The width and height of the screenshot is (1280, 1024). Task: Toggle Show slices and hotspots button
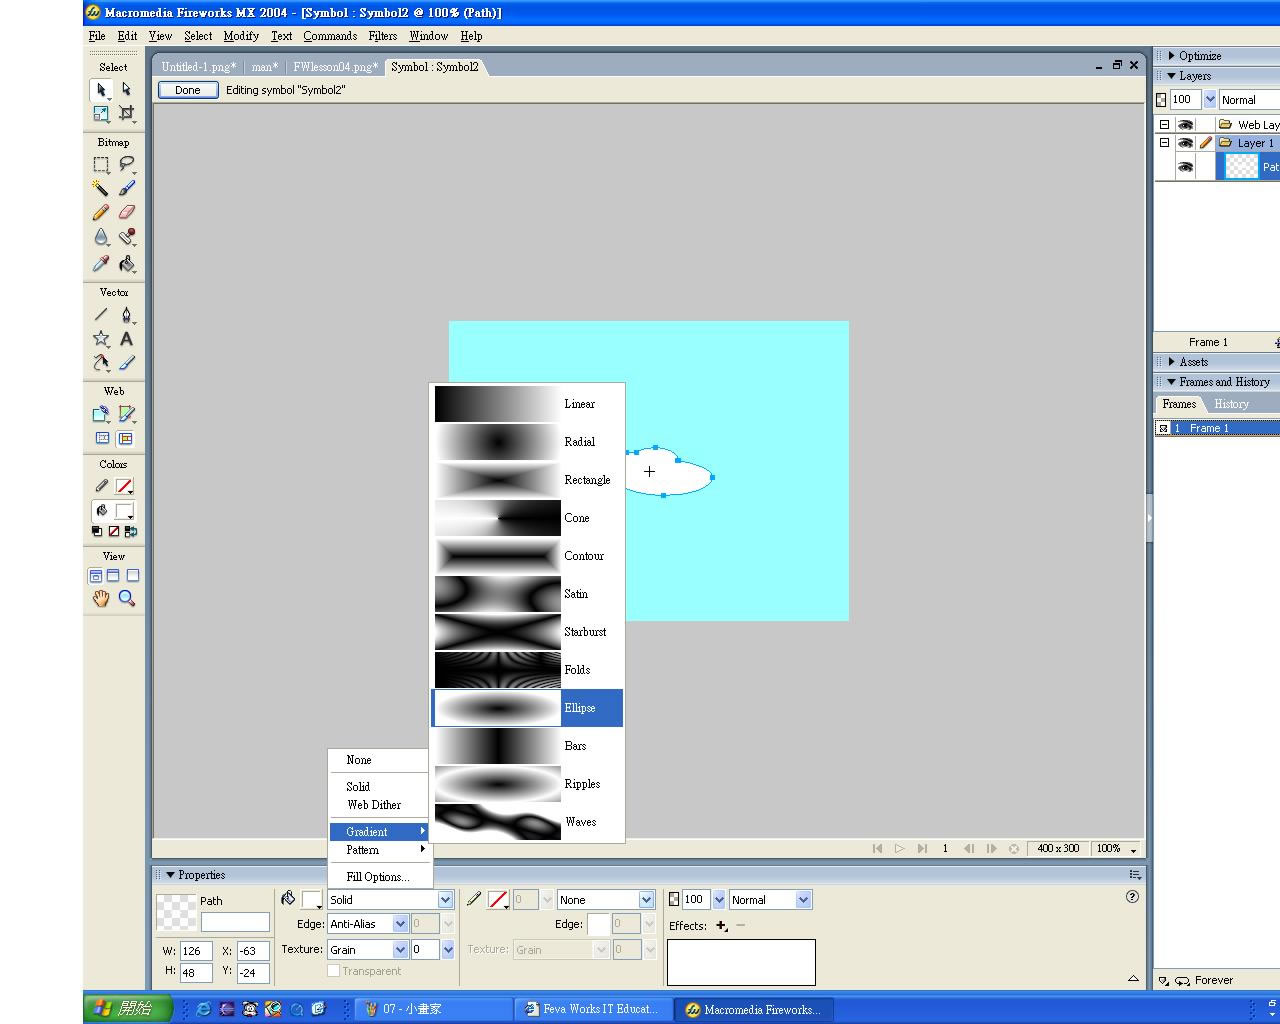[x=125, y=438]
